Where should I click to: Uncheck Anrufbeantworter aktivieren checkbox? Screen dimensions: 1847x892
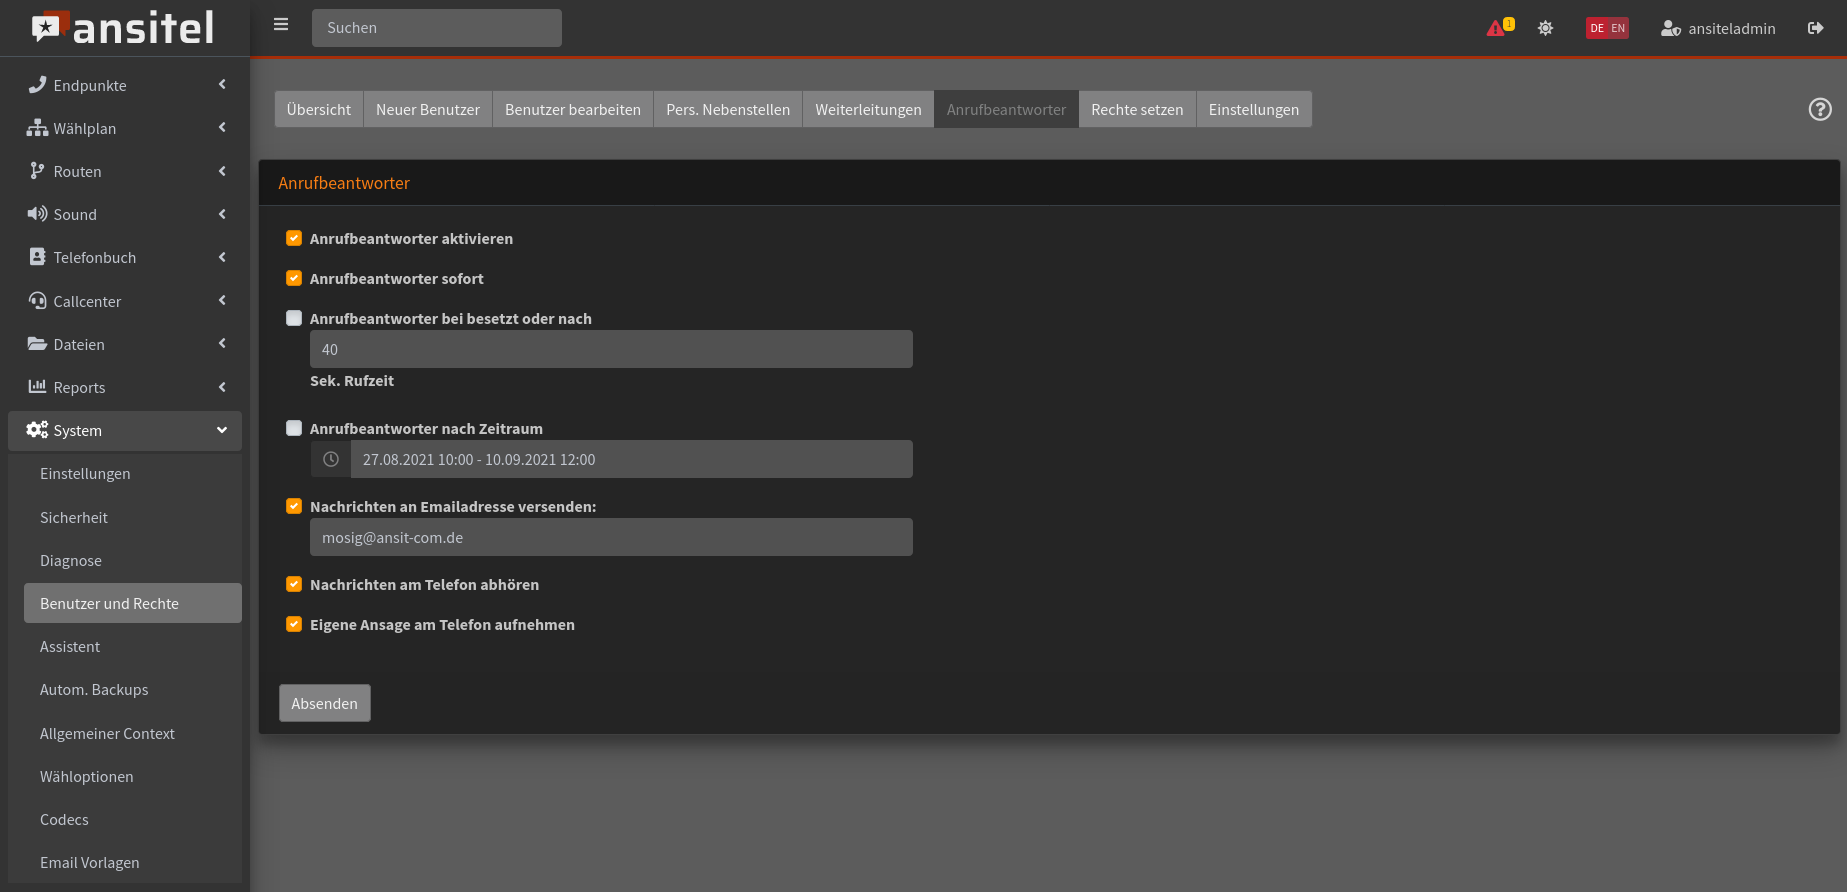tap(294, 239)
